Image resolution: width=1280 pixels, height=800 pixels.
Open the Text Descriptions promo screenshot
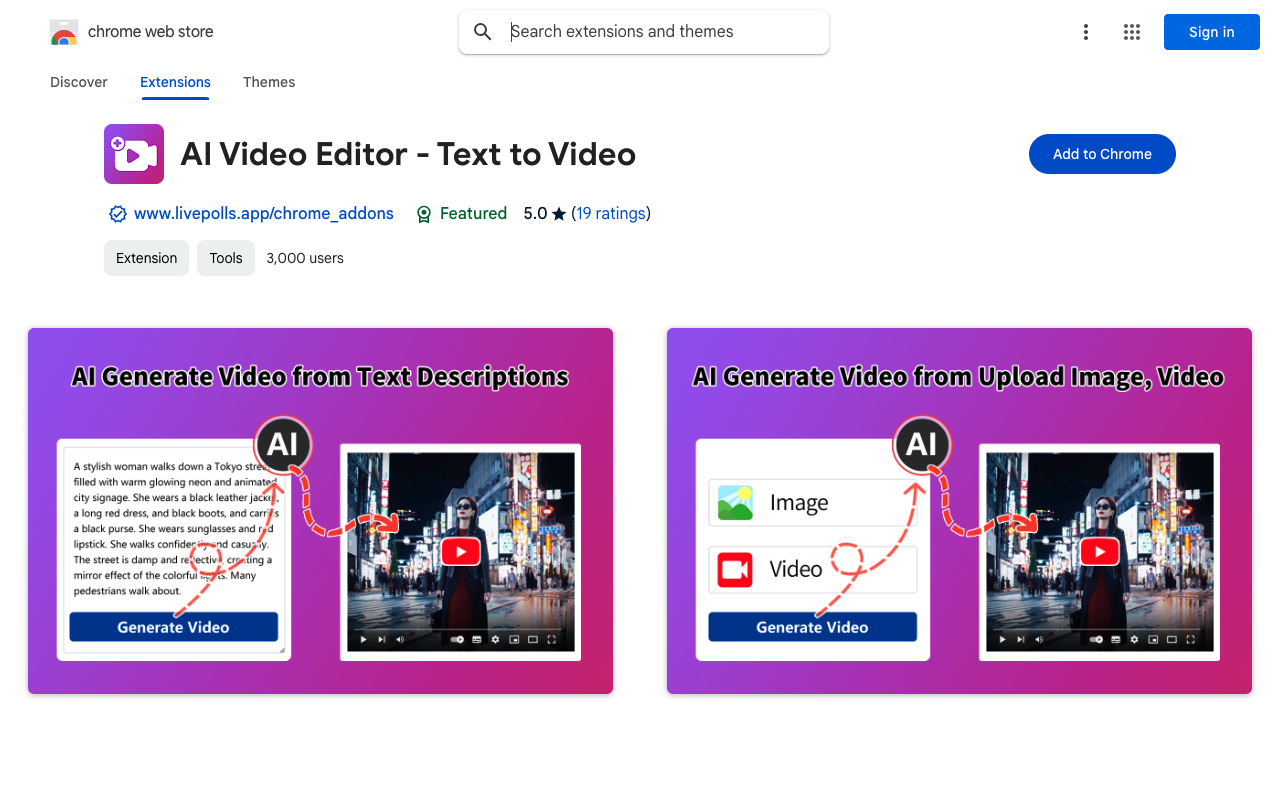click(x=320, y=511)
